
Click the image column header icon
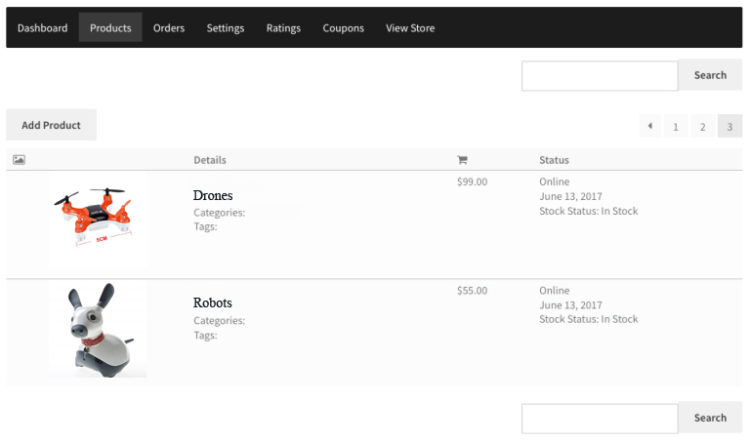pos(19,160)
